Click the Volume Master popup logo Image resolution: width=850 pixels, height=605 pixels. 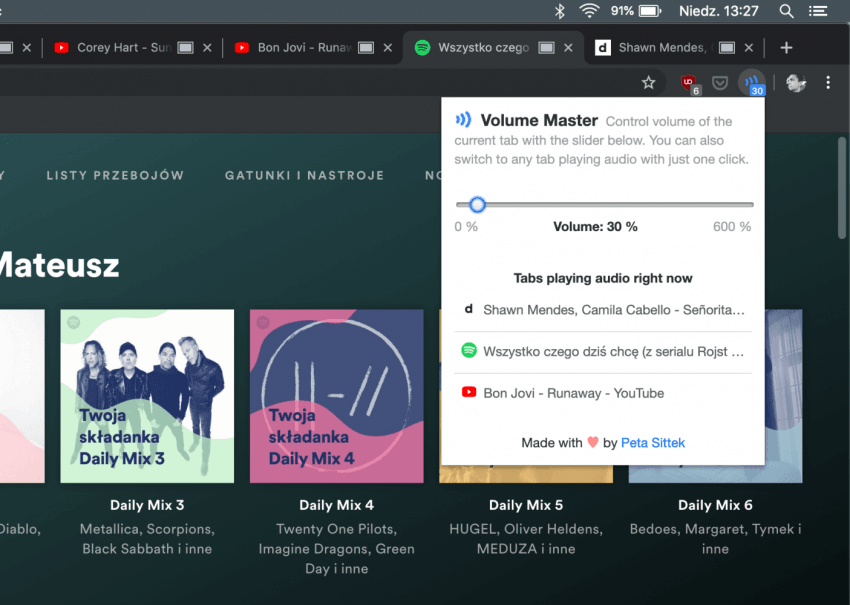click(x=463, y=119)
